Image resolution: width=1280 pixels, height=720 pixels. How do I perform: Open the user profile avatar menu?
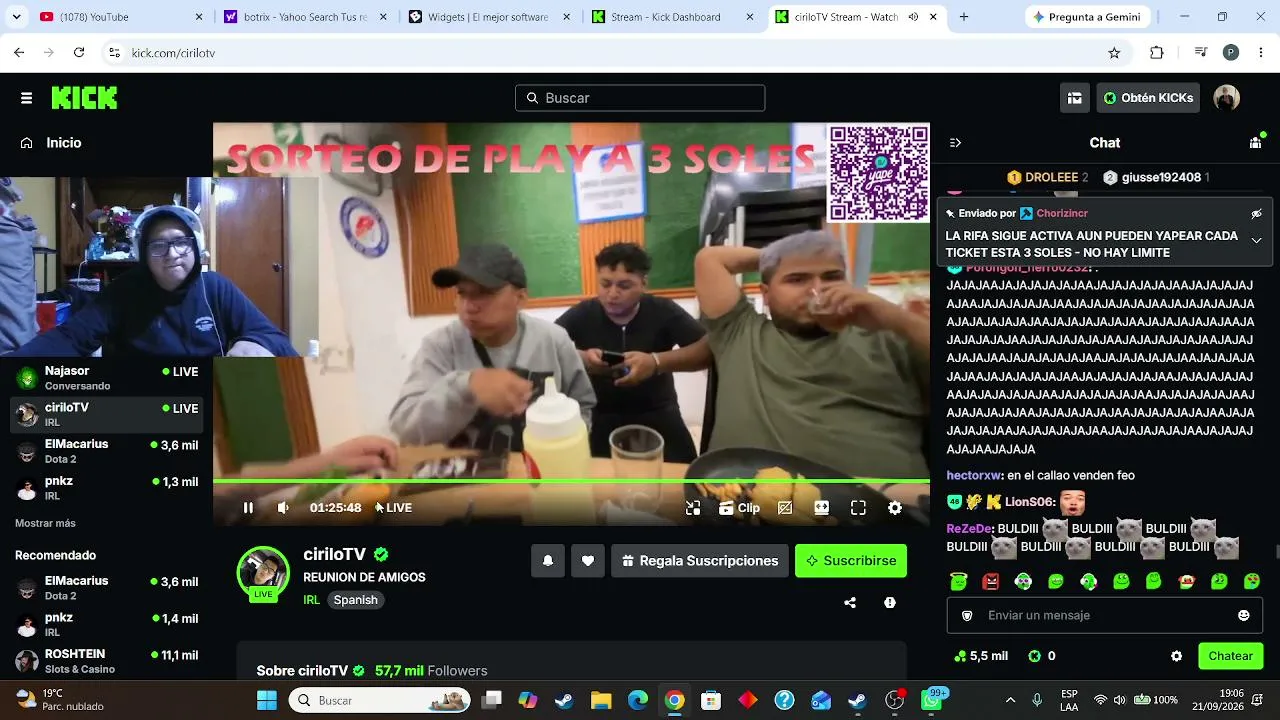1226,98
